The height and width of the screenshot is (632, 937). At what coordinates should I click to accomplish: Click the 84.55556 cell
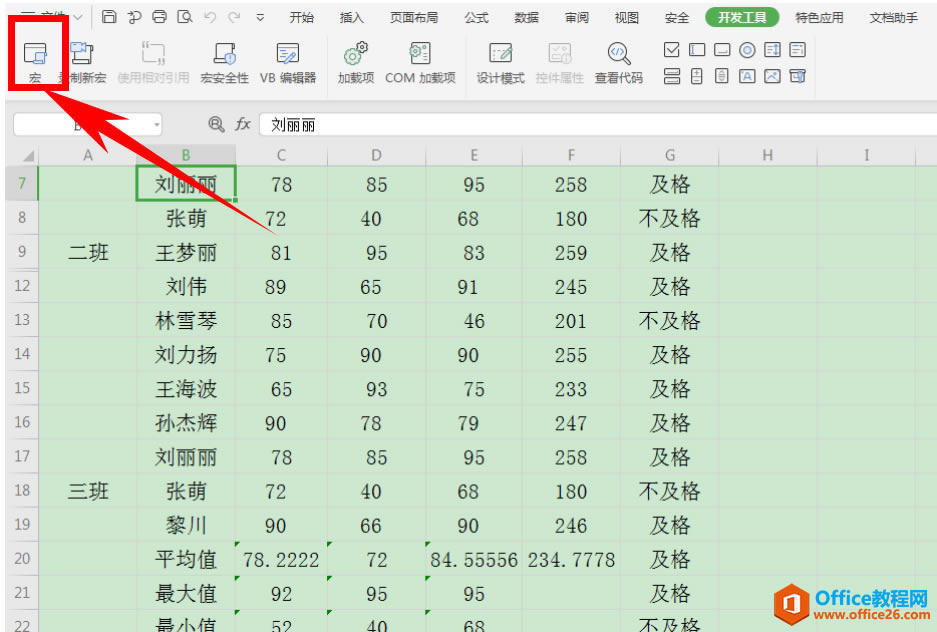click(474, 559)
